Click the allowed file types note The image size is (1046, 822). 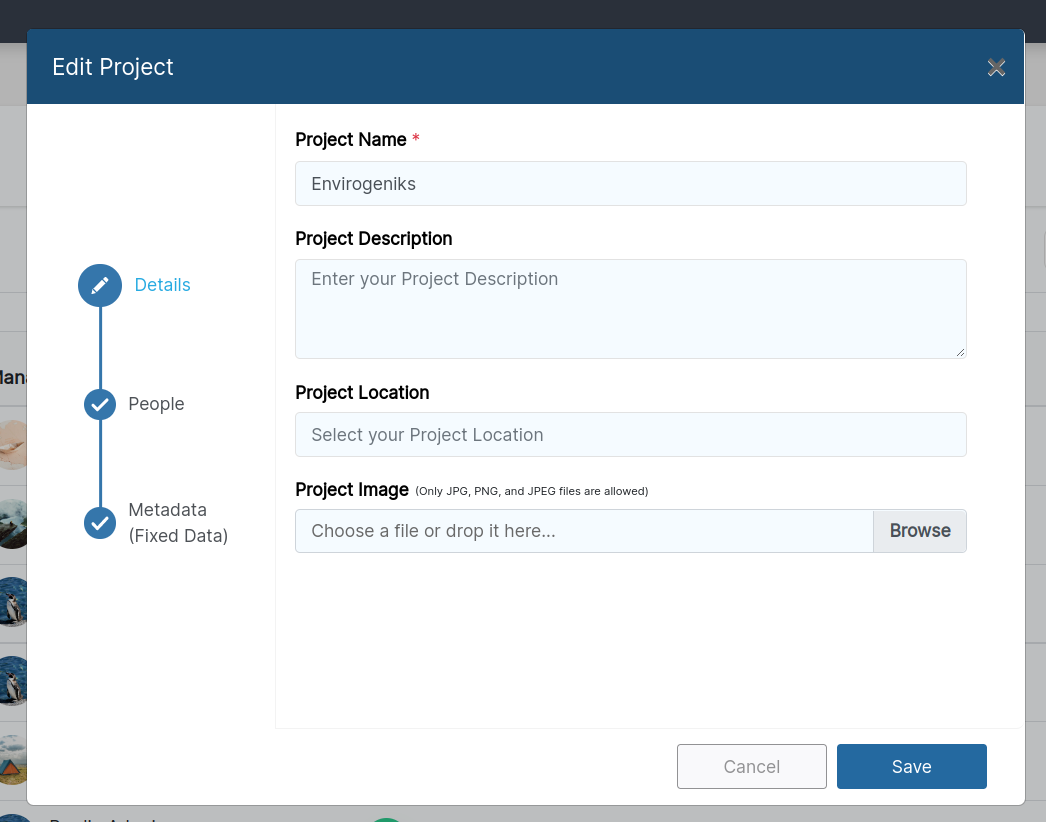pos(532,491)
